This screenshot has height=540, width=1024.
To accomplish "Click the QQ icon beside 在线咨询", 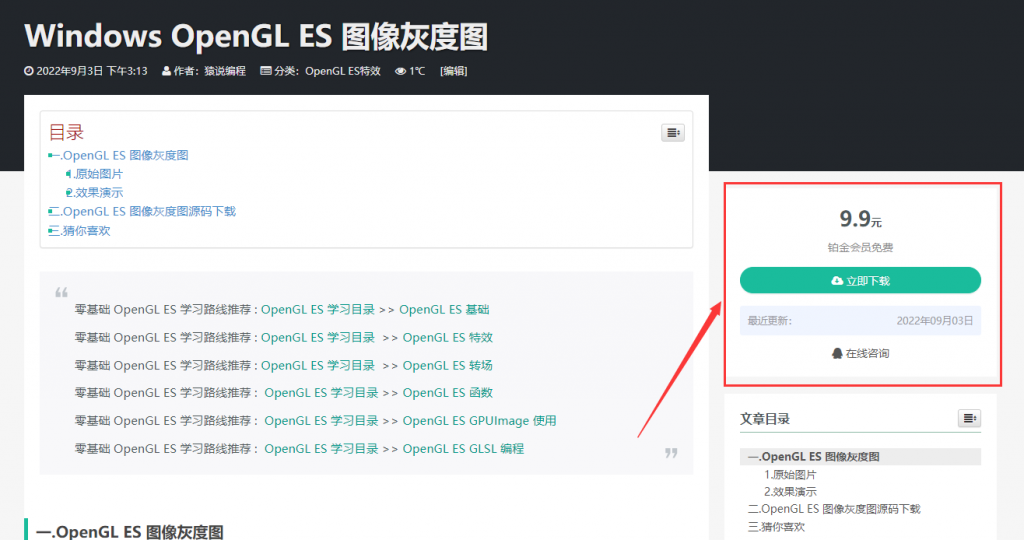I will tap(837, 353).
